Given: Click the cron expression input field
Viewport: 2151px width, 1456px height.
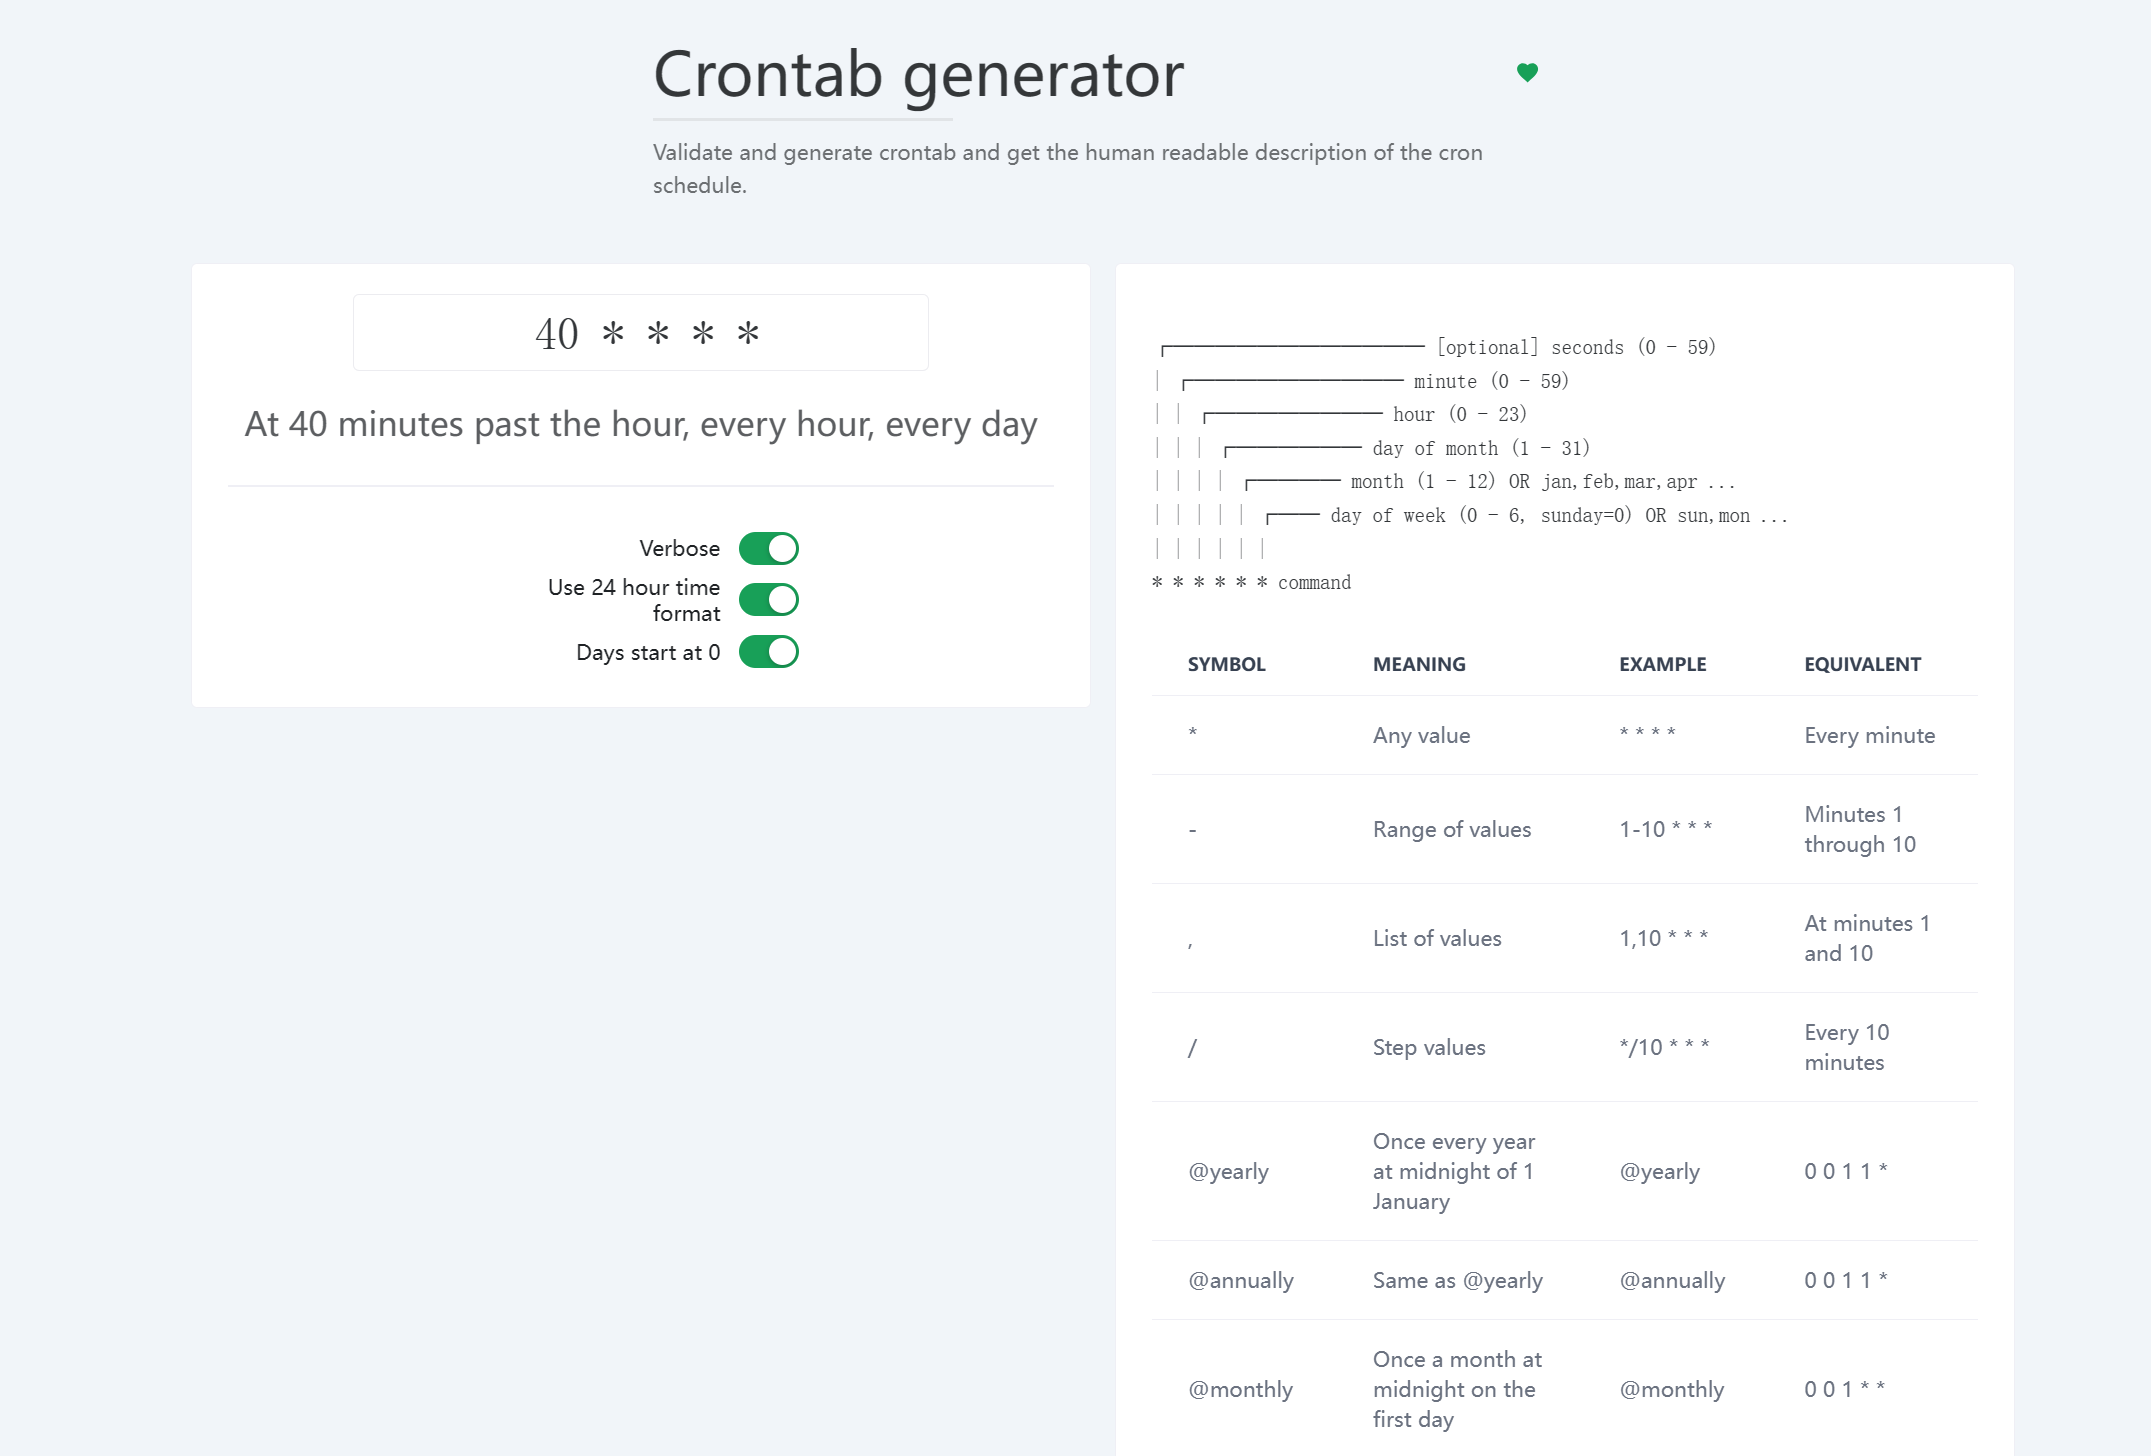Looking at the screenshot, I should [x=641, y=333].
